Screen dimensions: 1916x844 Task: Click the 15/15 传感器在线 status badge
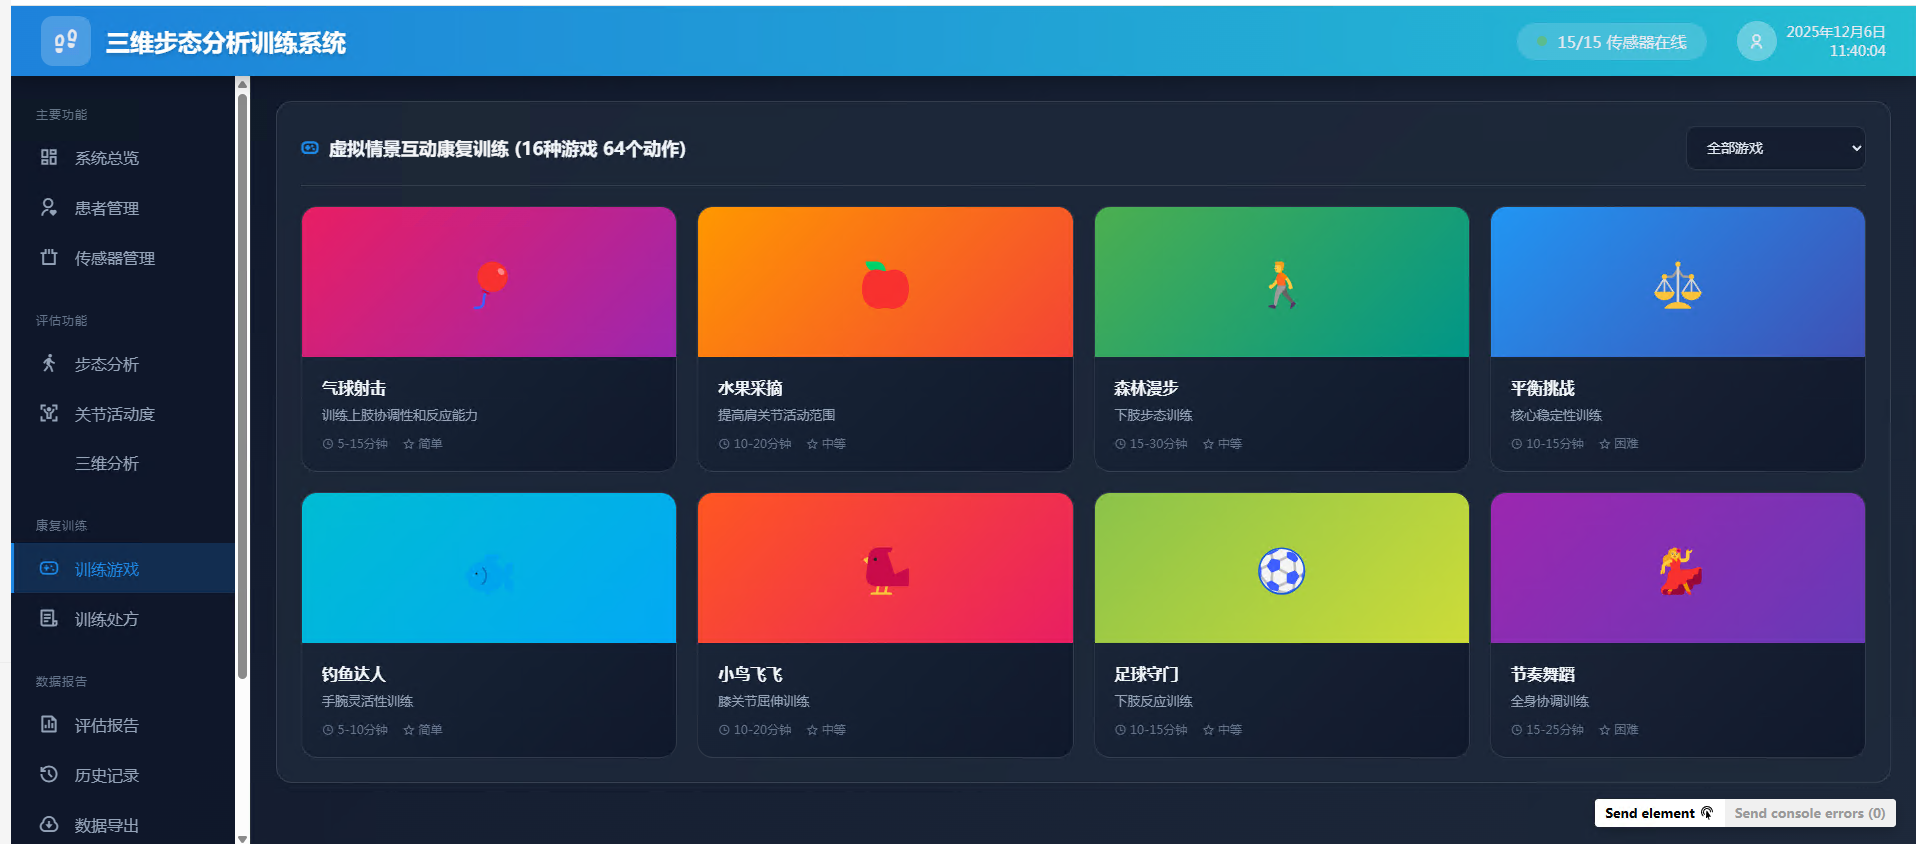pyautogui.click(x=1611, y=42)
